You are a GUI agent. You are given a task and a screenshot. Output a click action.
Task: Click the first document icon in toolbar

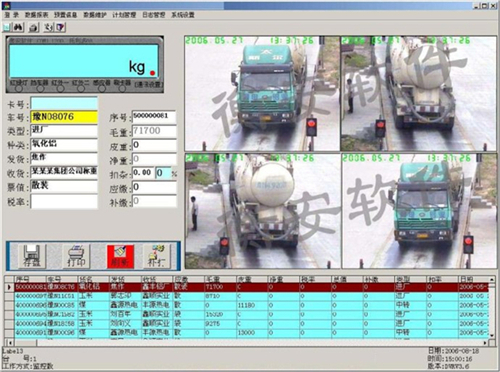click(x=7, y=28)
